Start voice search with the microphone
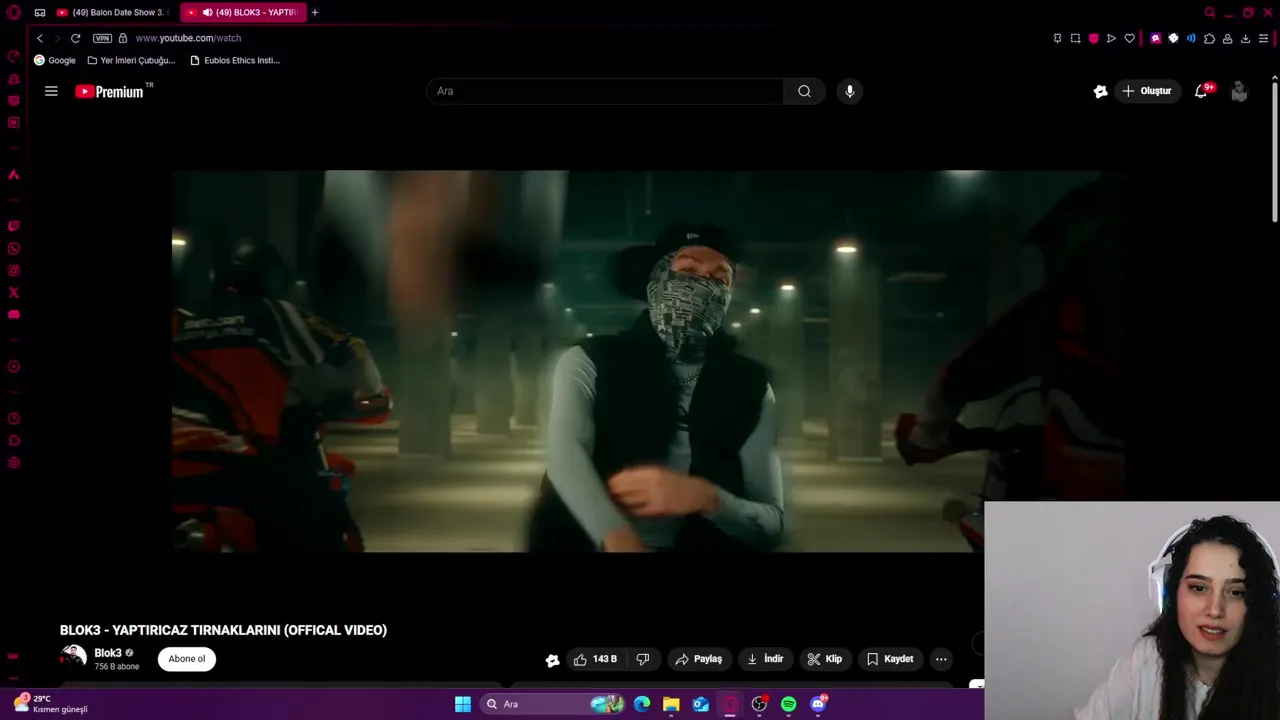The image size is (1280, 720). [x=849, y=91]
